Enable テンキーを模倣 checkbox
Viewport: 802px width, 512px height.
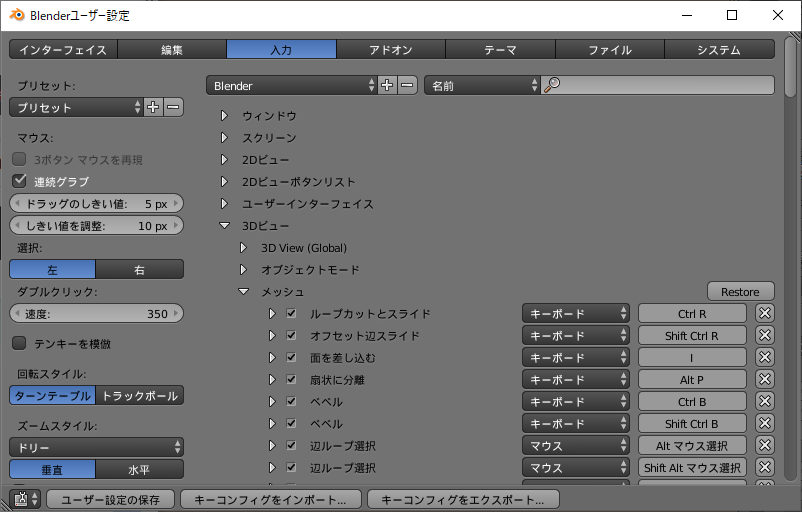coord(19,343)
